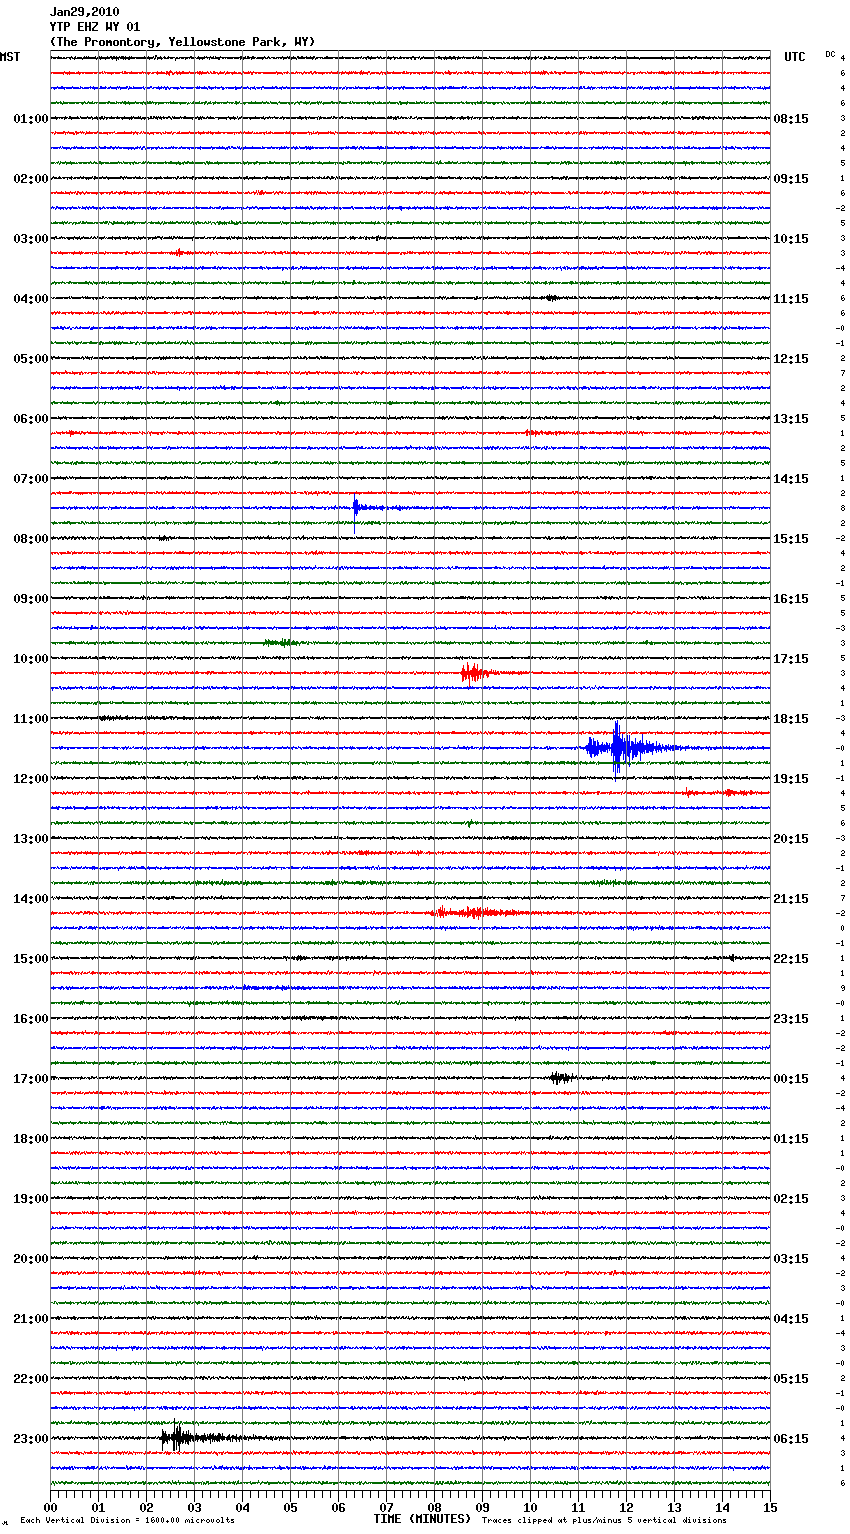Click the date text Jan29,2010
This screenshot has width=850, height=1534.
point(85,12)
